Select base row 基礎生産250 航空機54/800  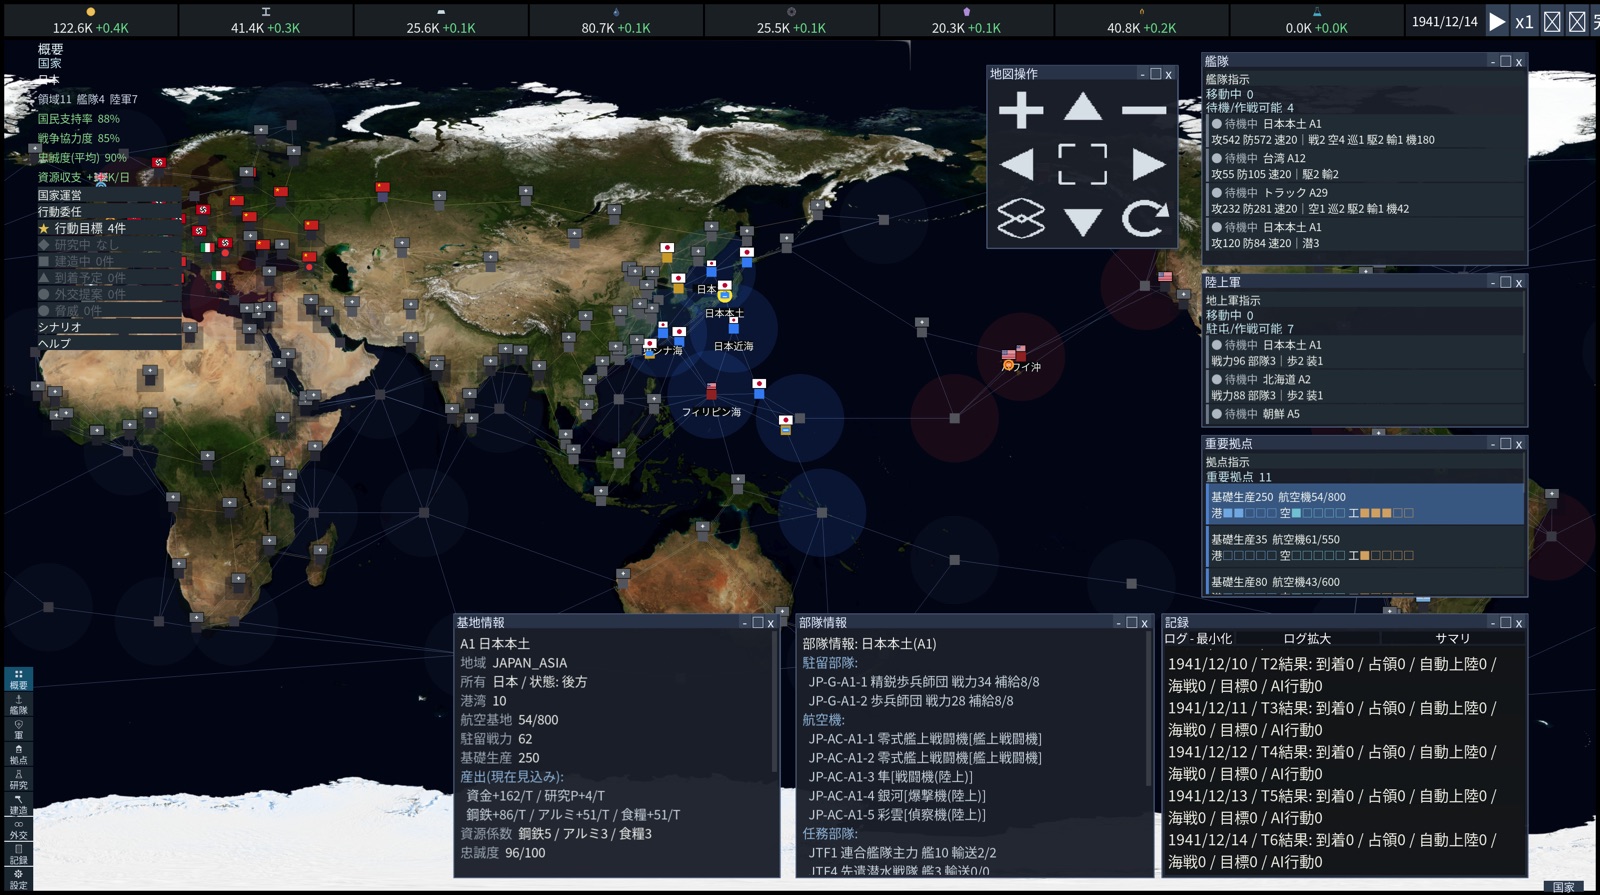(1366, 505)
